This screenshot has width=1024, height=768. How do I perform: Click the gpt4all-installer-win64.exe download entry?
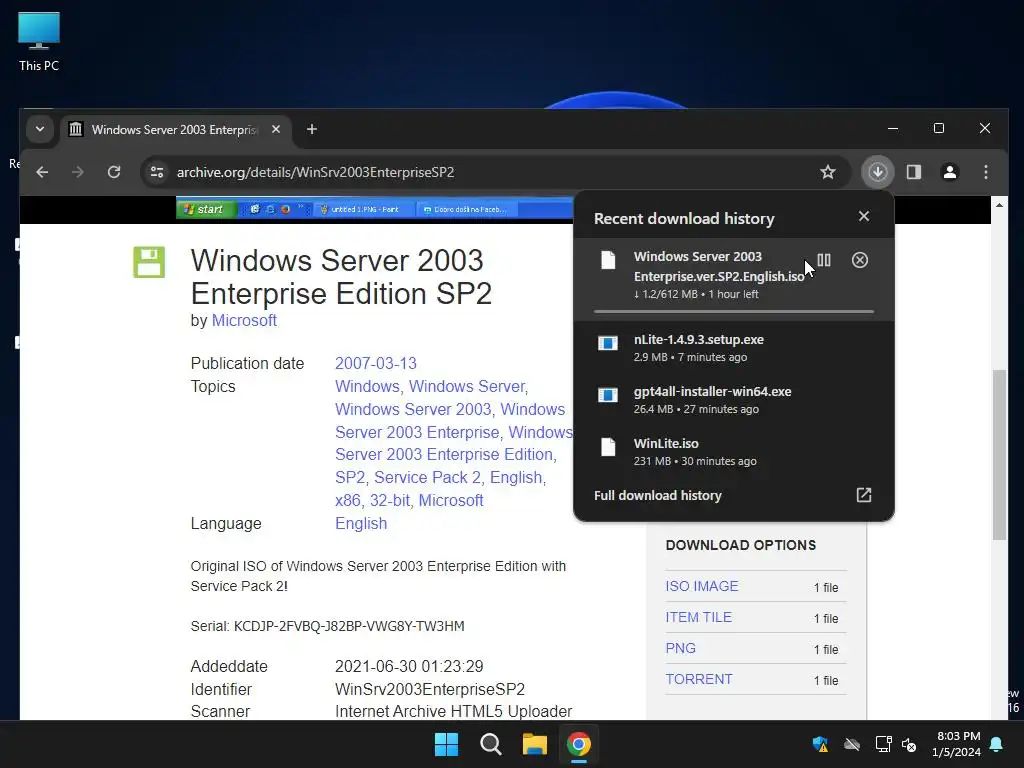coord(733,400)
